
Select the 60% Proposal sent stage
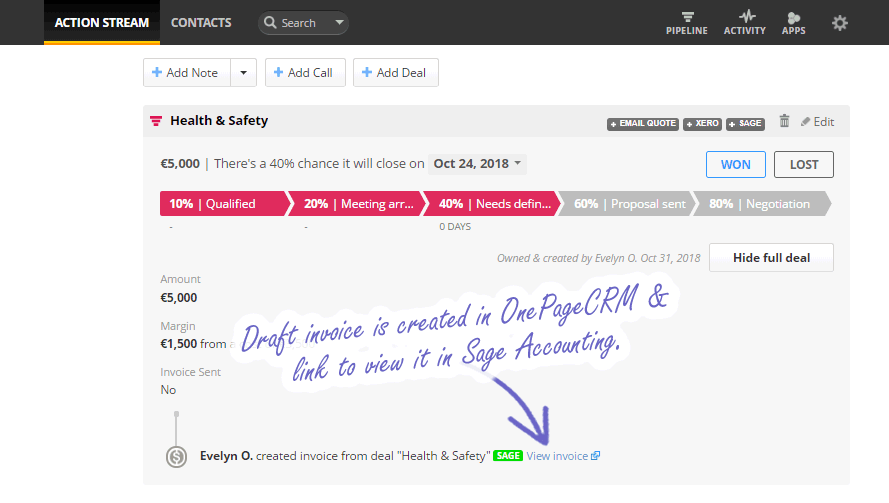tap(628, 204)
